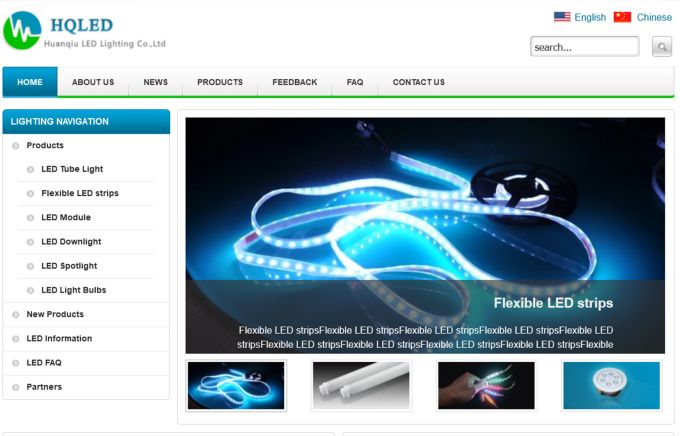680x436 pixels.
Task: Open Flexible LED strips category
Action: point(80,193)
